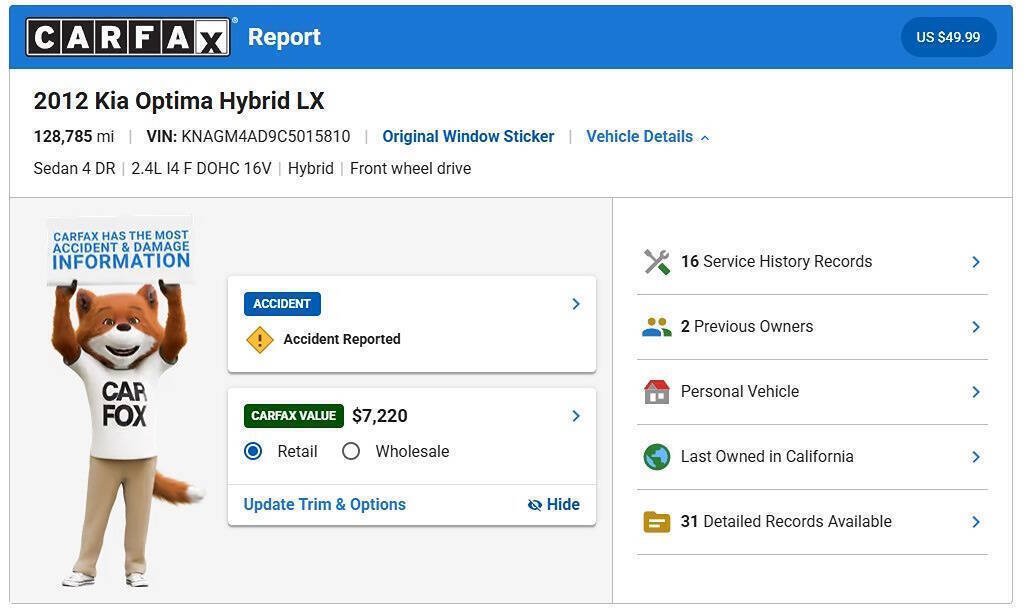Open Detailed Records Available arrow
Viewport: 1032px width, 610px height.
point(976,522)
